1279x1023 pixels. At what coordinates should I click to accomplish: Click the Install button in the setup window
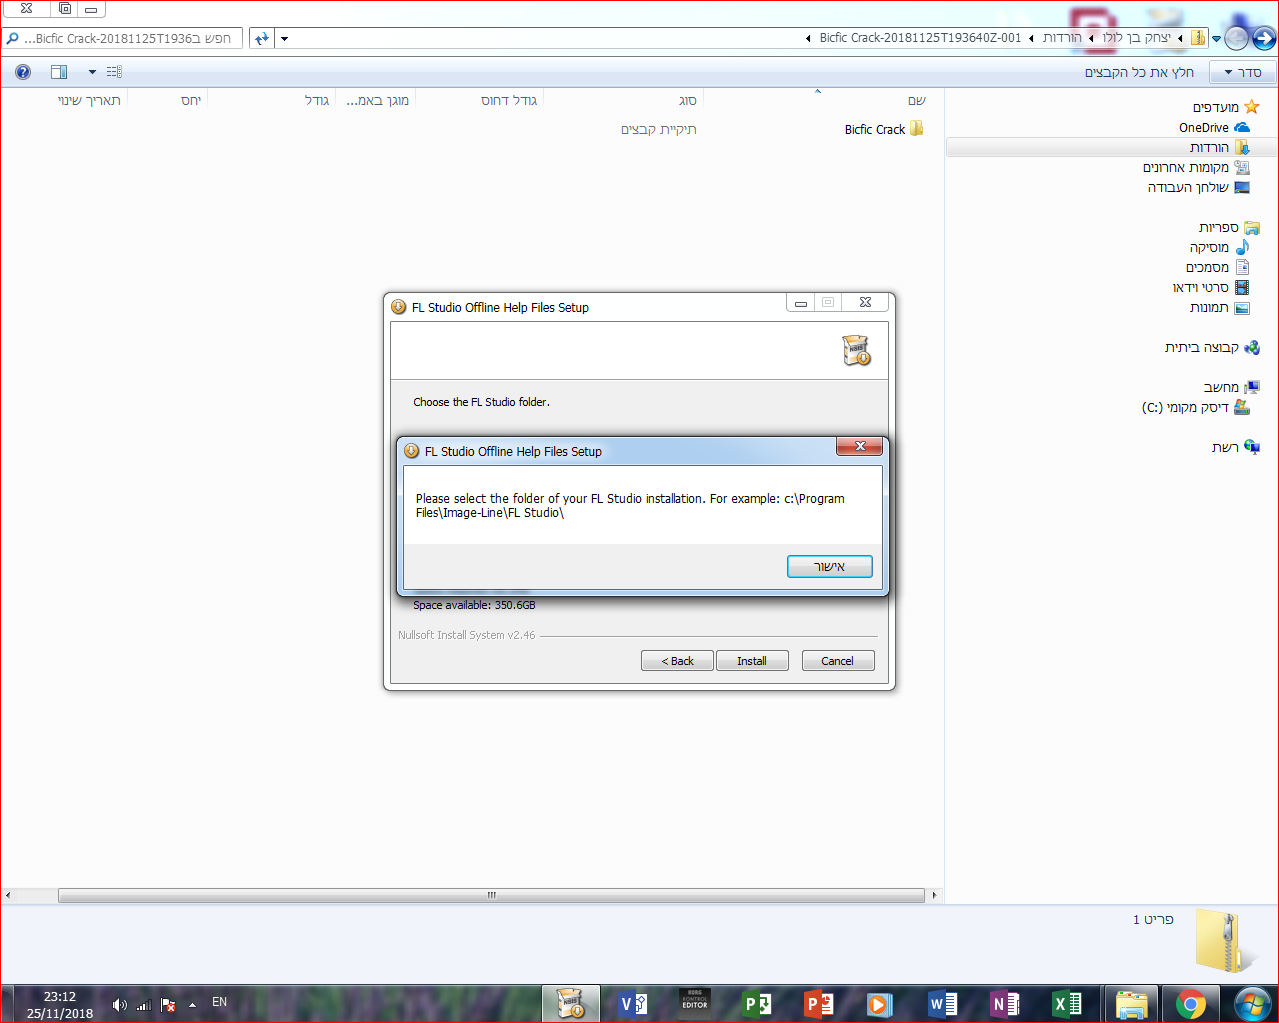752,661
